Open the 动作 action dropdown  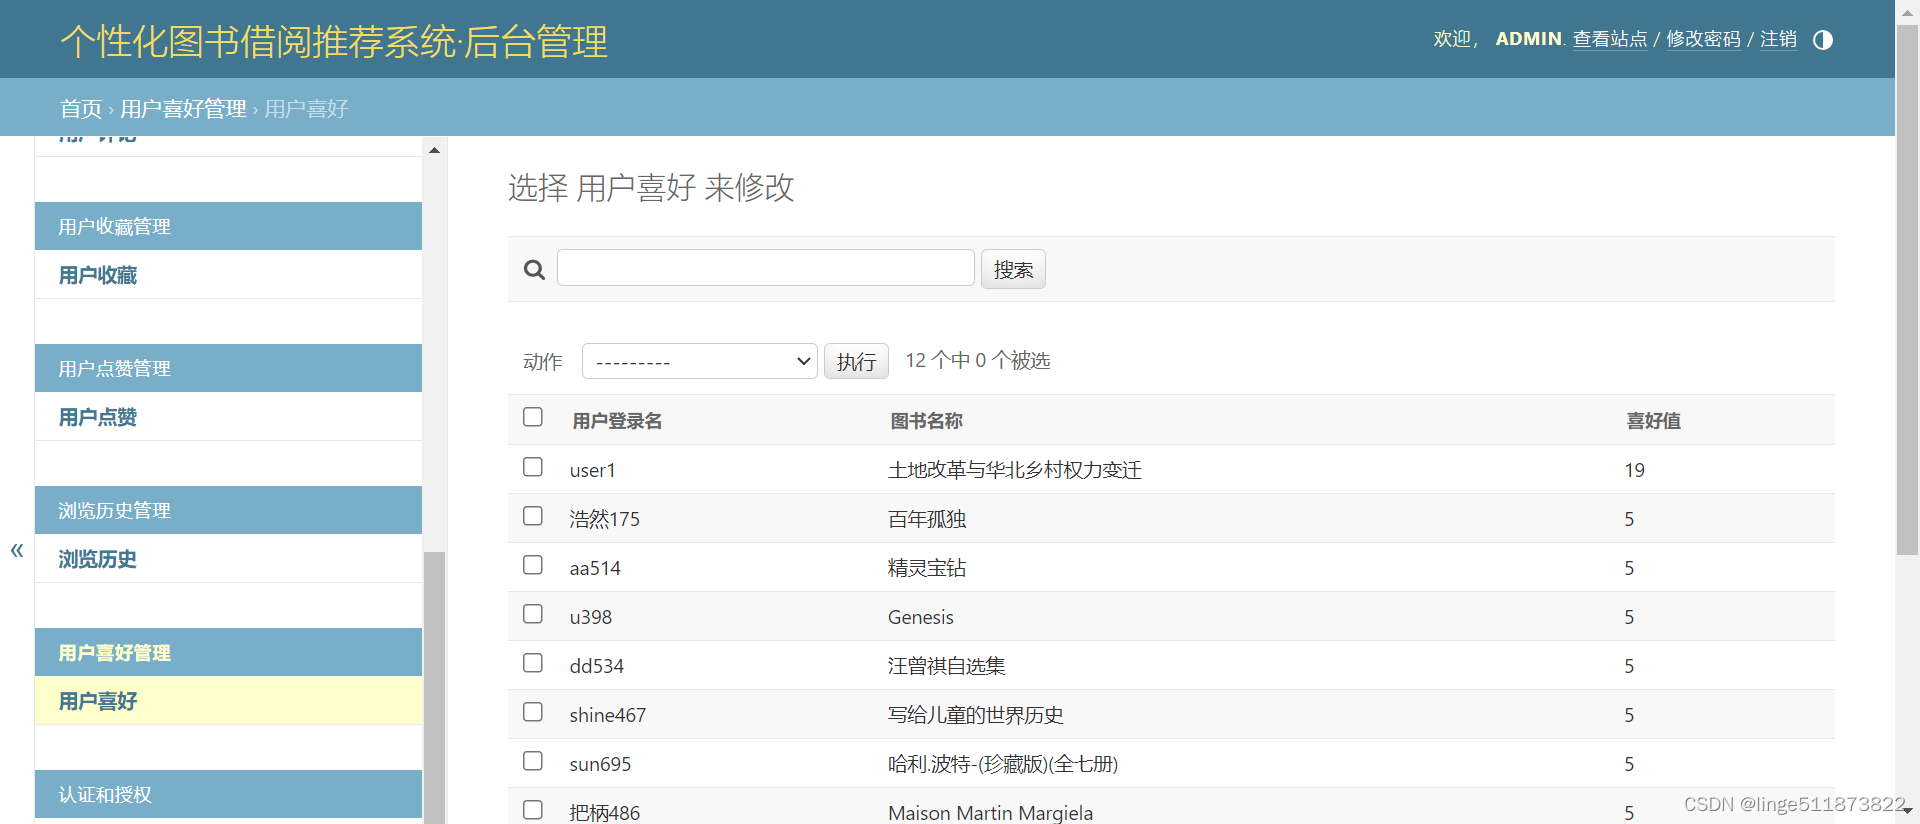700,361
